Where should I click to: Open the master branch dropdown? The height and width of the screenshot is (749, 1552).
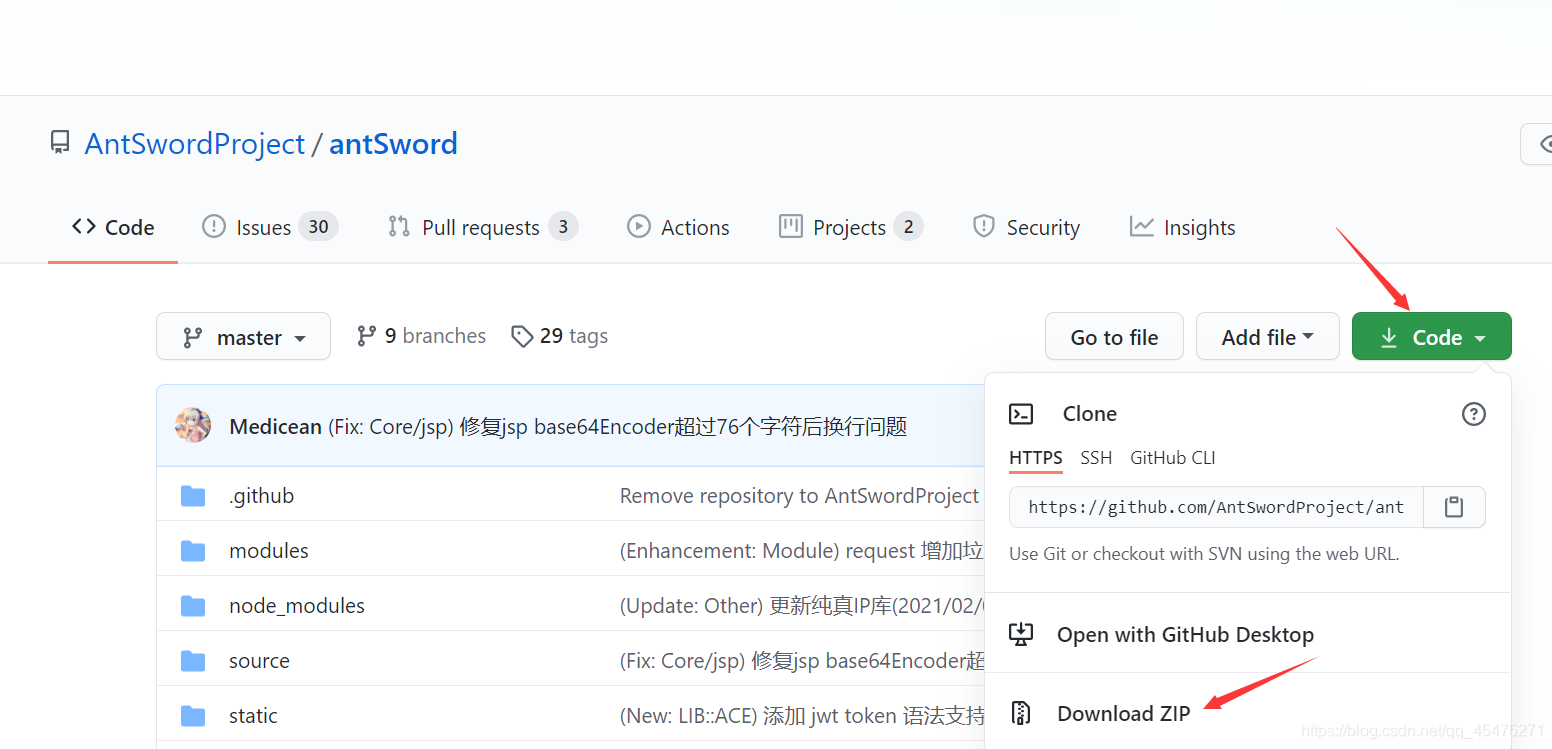(x=243, y=336)
